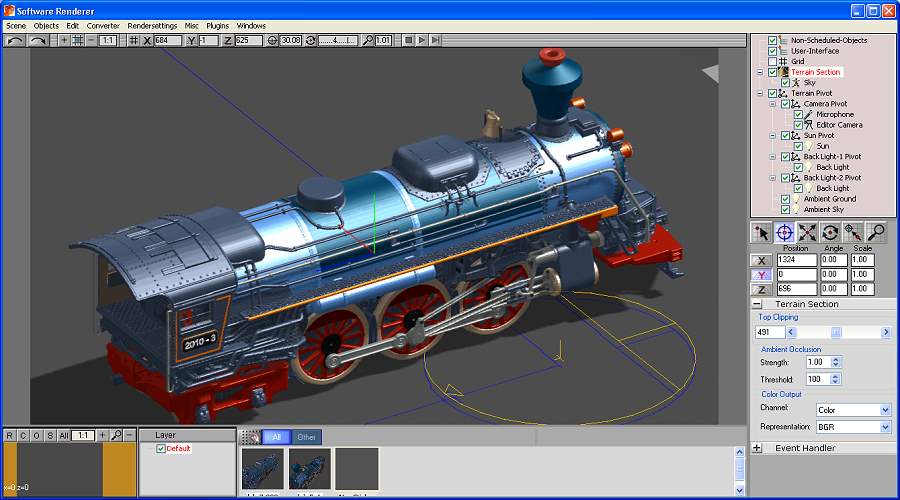Start playback with the play button
This screenshot has width=900, height=500.
[x=422, y=40]
